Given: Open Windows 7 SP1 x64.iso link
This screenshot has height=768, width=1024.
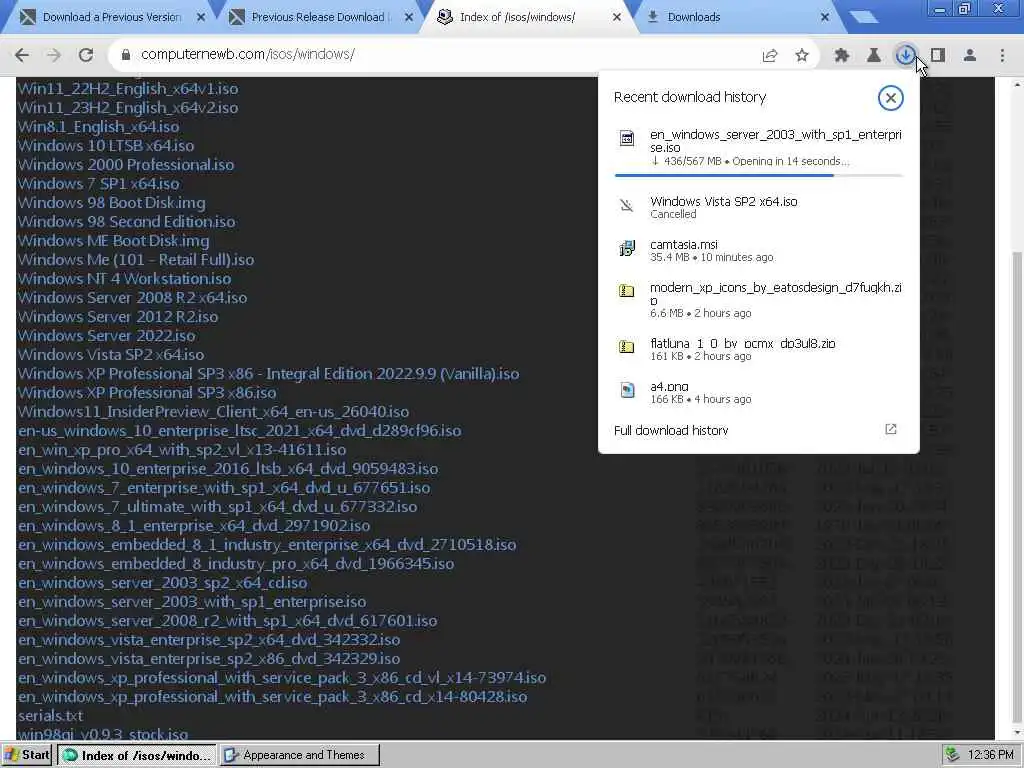Looking at the screenshot, I should pos(99,184).
